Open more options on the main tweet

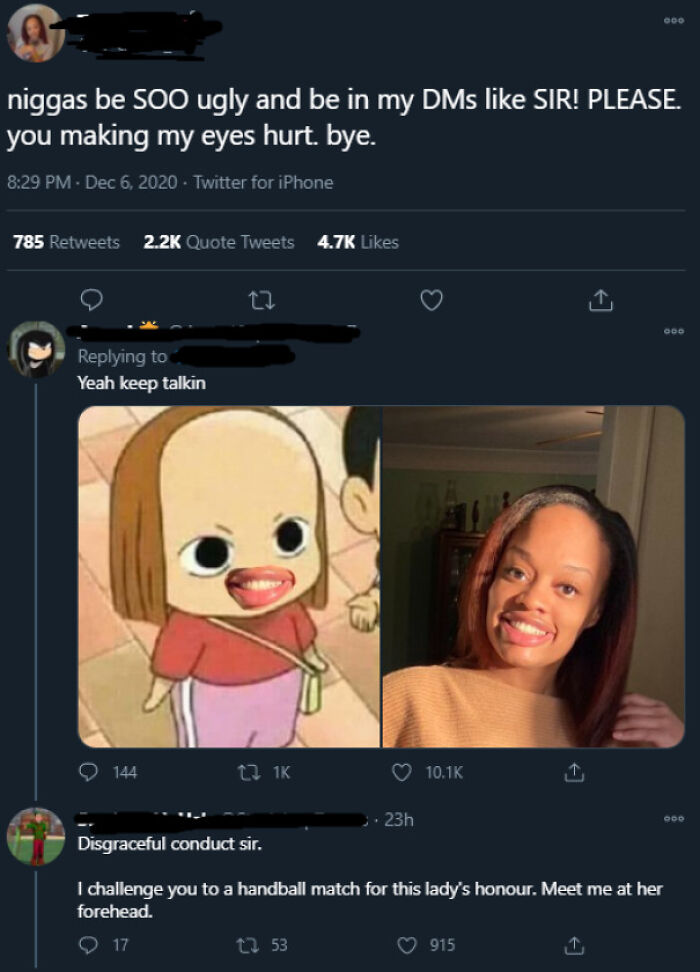[x=673, y=20]
